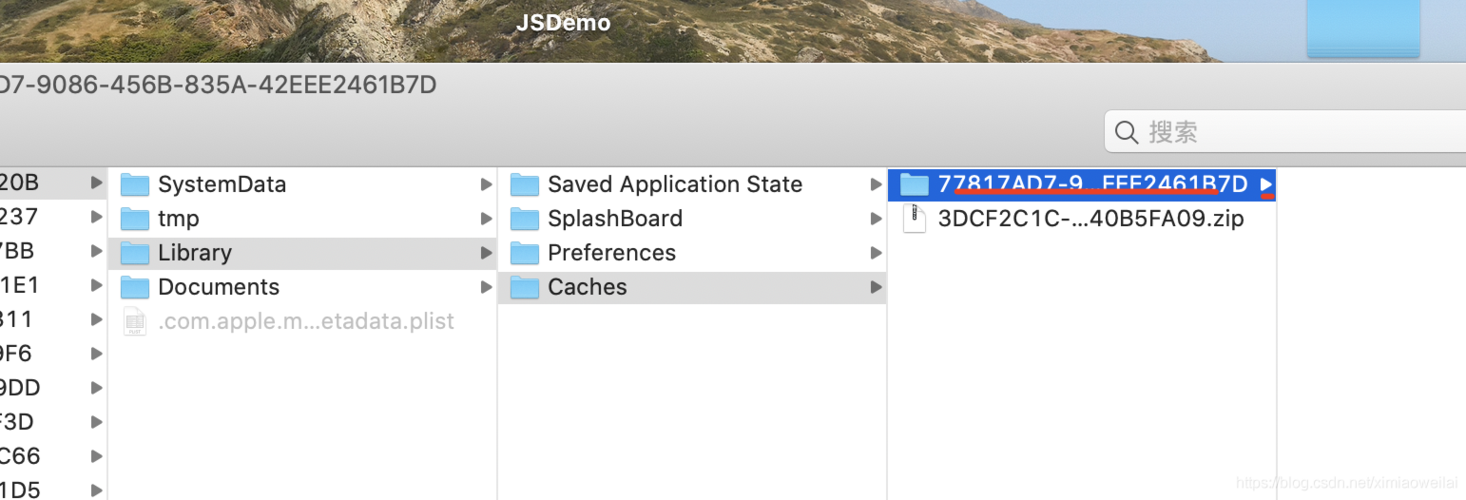Image resolution: width=1466 pixels, height=500 pixels.
Task: Select the Caches folder entry
Action: click(692, 287)
